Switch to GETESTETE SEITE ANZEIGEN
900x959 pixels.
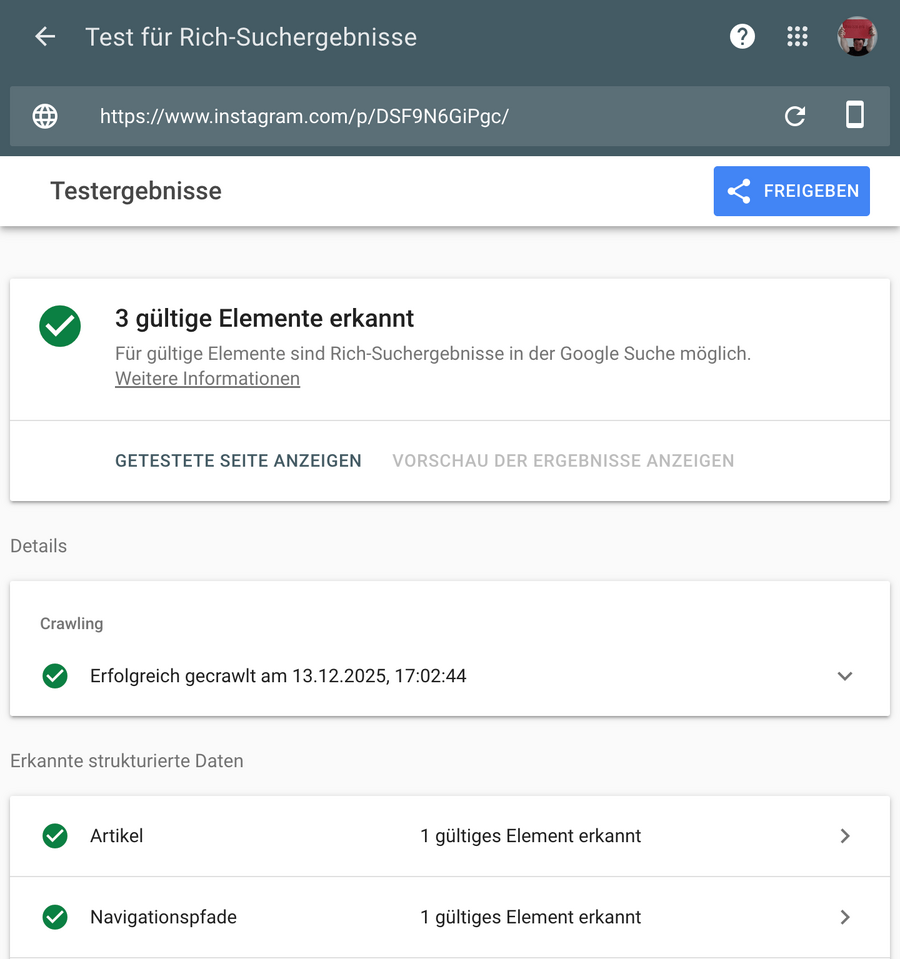[x=238, y=461]
